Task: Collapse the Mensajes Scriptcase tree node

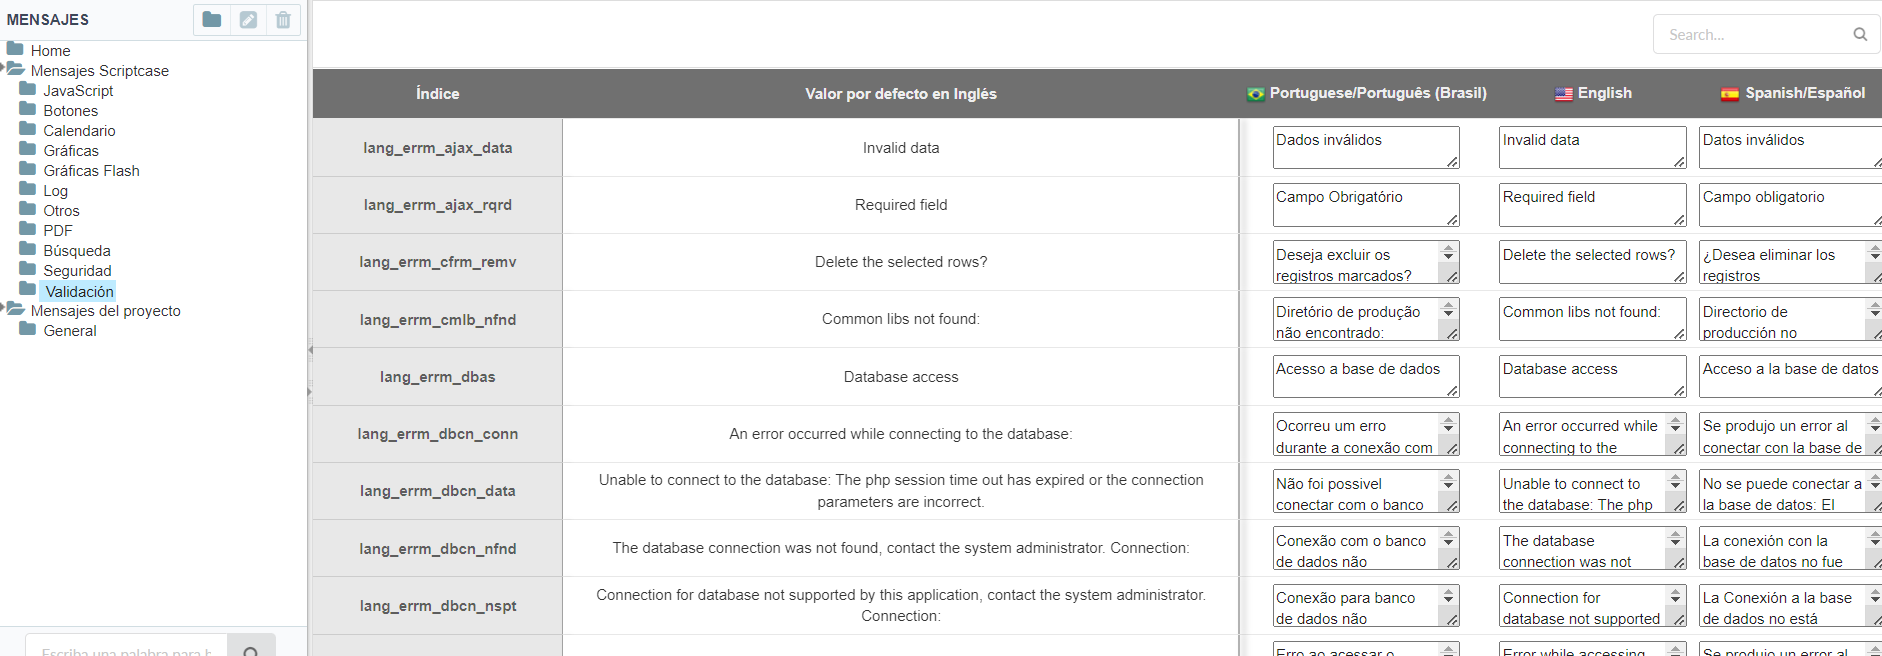Action: [3, 69]
